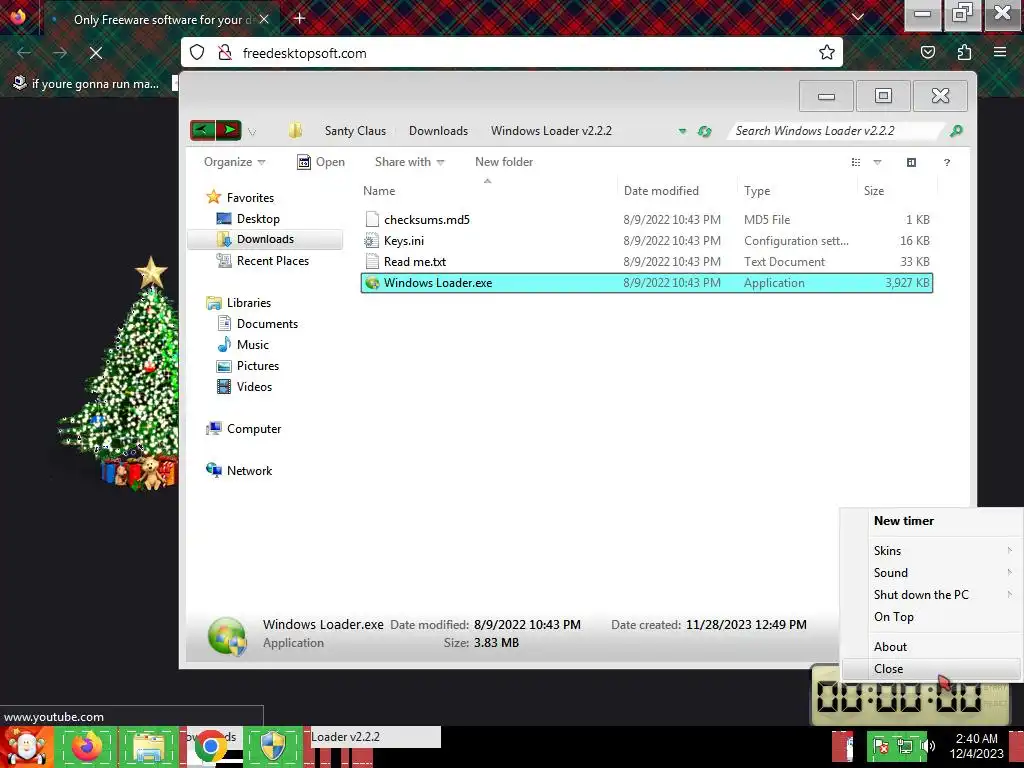This screenshot has width=1024, height=768.
Task: Open the Music library
Action: click(x=253, y=344)
